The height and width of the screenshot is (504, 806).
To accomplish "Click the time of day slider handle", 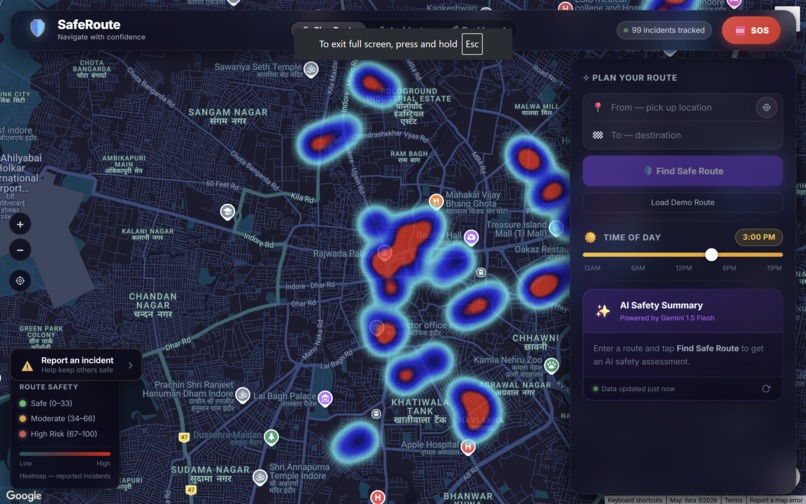I will click(711, 255).
